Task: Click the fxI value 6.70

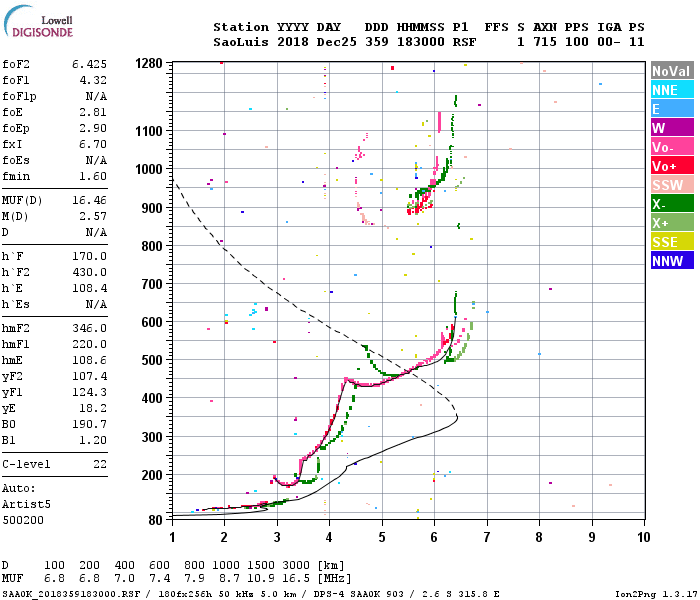Action: [93, 145]
